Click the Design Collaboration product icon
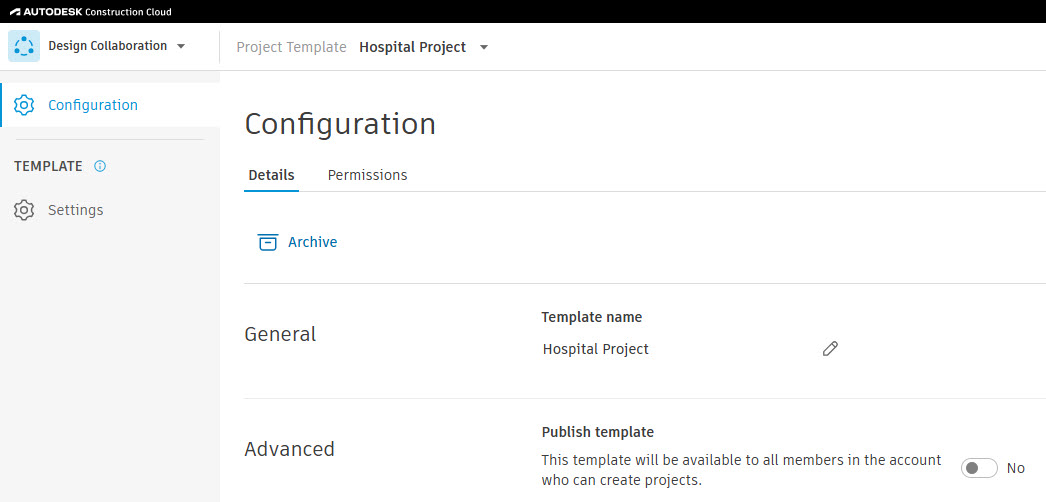This screenshot has height=502, width=1046. pos(24,46)
